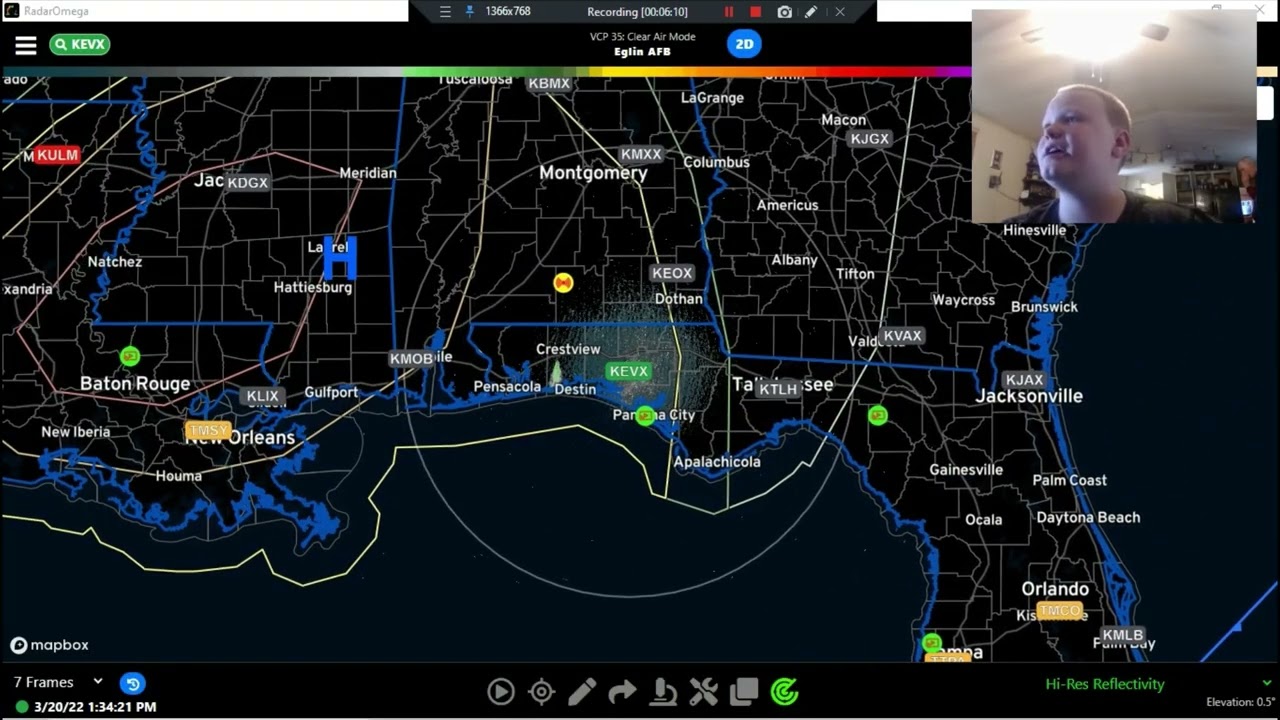Select the TMSY terminal radar site
The height and width of the screenshot is (720, 1280).
208,431
